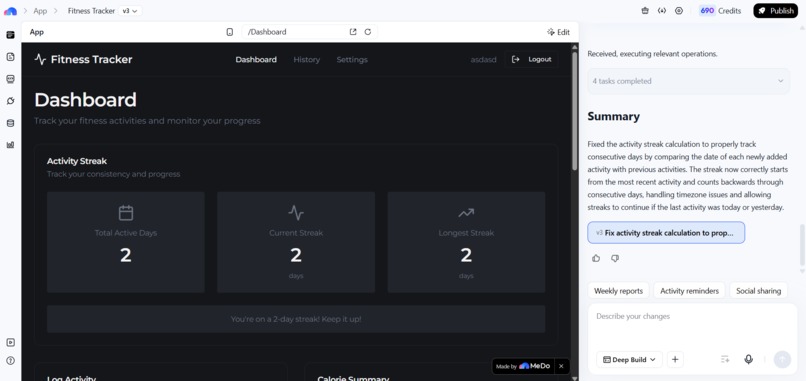Screen dimensions: 806x381
Task: Click the 2-day streak message banner
Action: point(296,319)
